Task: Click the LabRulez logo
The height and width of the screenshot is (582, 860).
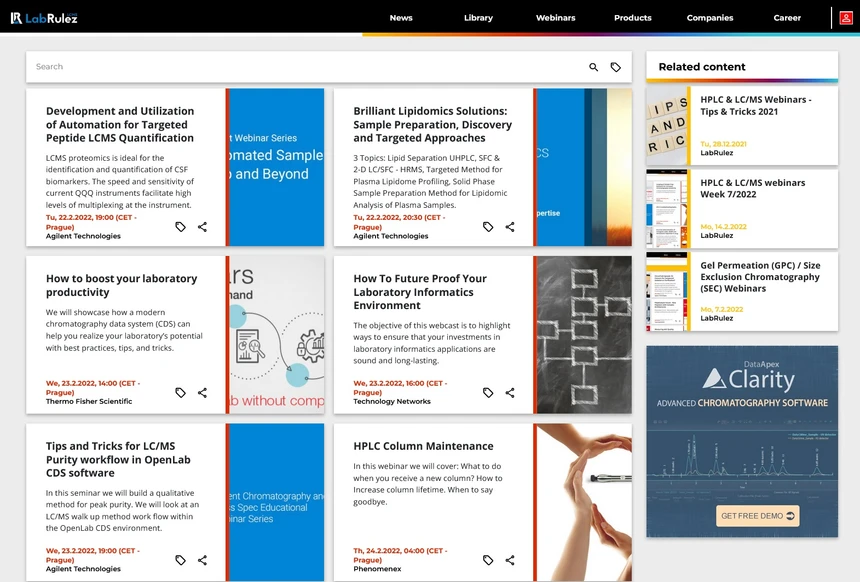Action: pyautogui.click(x=44, y=18)
